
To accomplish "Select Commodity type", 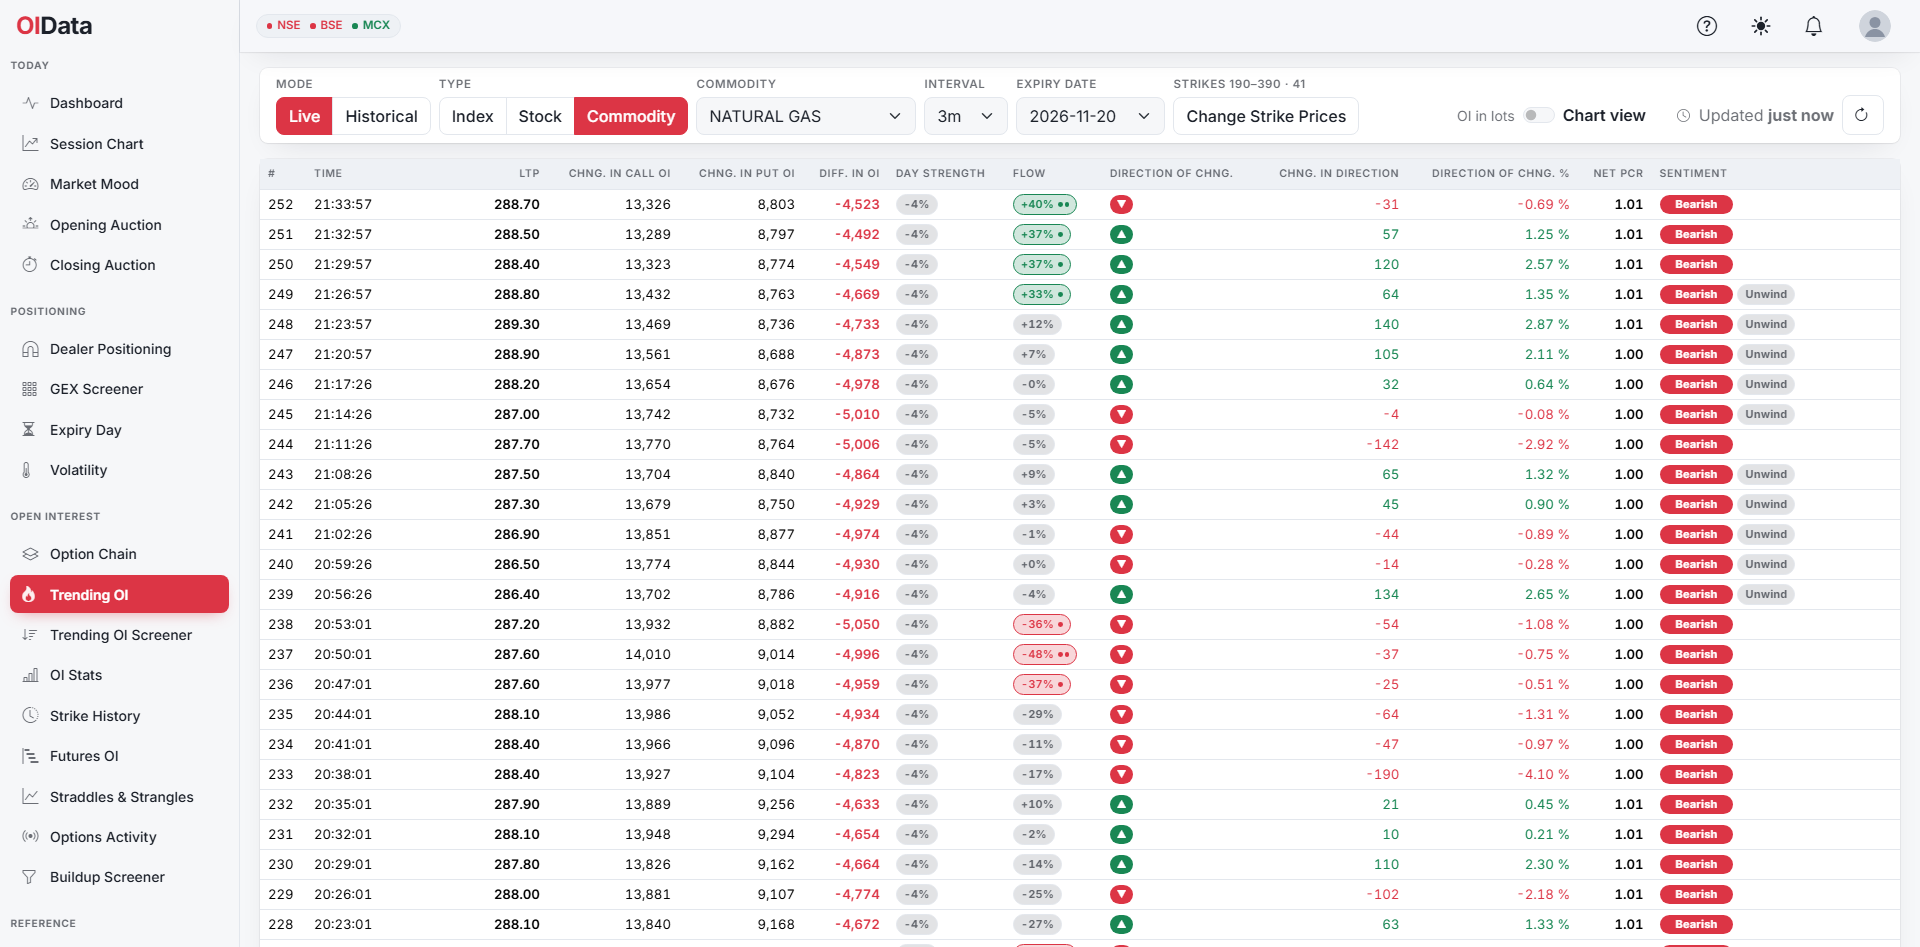I will tap(631, 116).
